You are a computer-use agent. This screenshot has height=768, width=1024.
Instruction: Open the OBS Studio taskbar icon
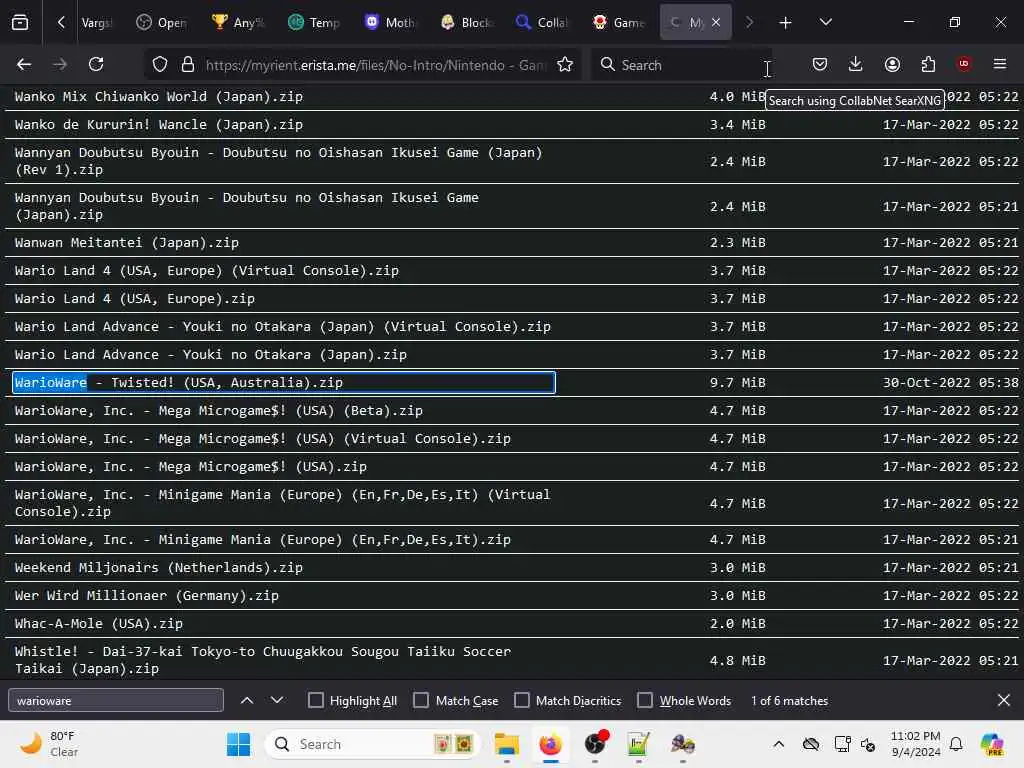(595, 744)
